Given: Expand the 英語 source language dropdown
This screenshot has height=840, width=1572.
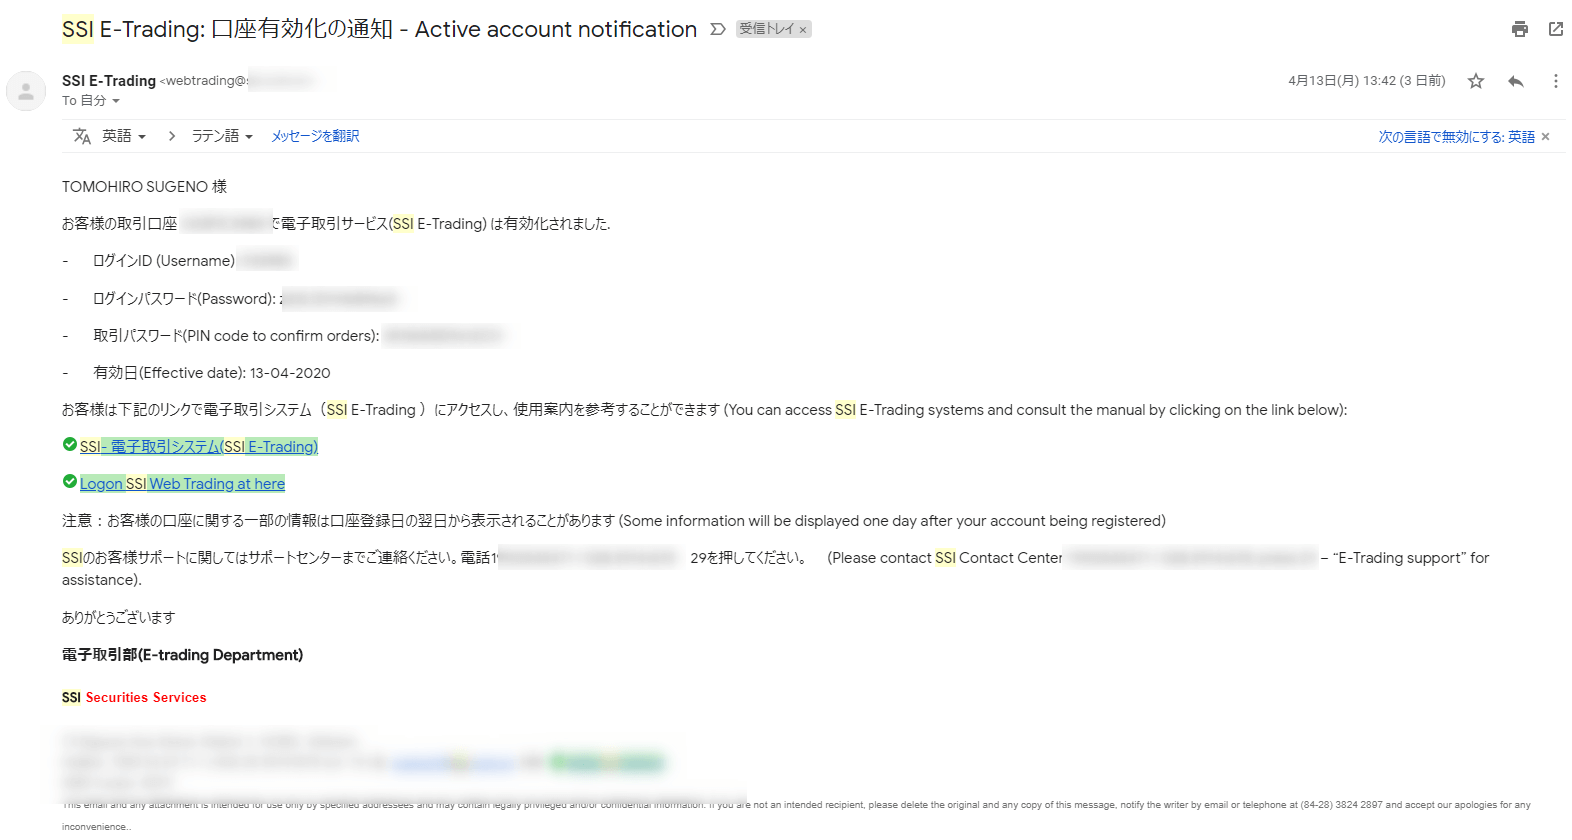Looking at the screenshot, I should pyautogui.click(x=124, y=136).
